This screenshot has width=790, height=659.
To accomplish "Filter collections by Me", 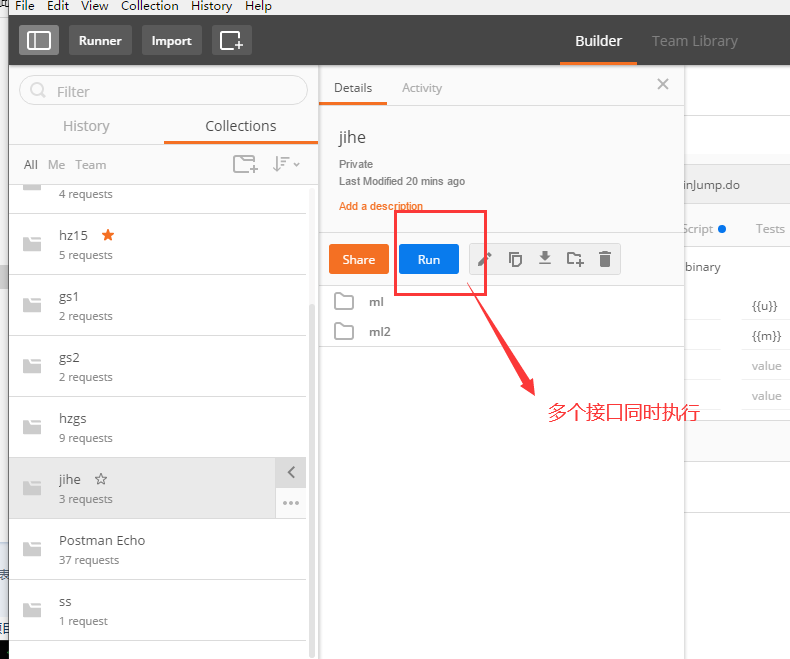I will click(56, 165).
